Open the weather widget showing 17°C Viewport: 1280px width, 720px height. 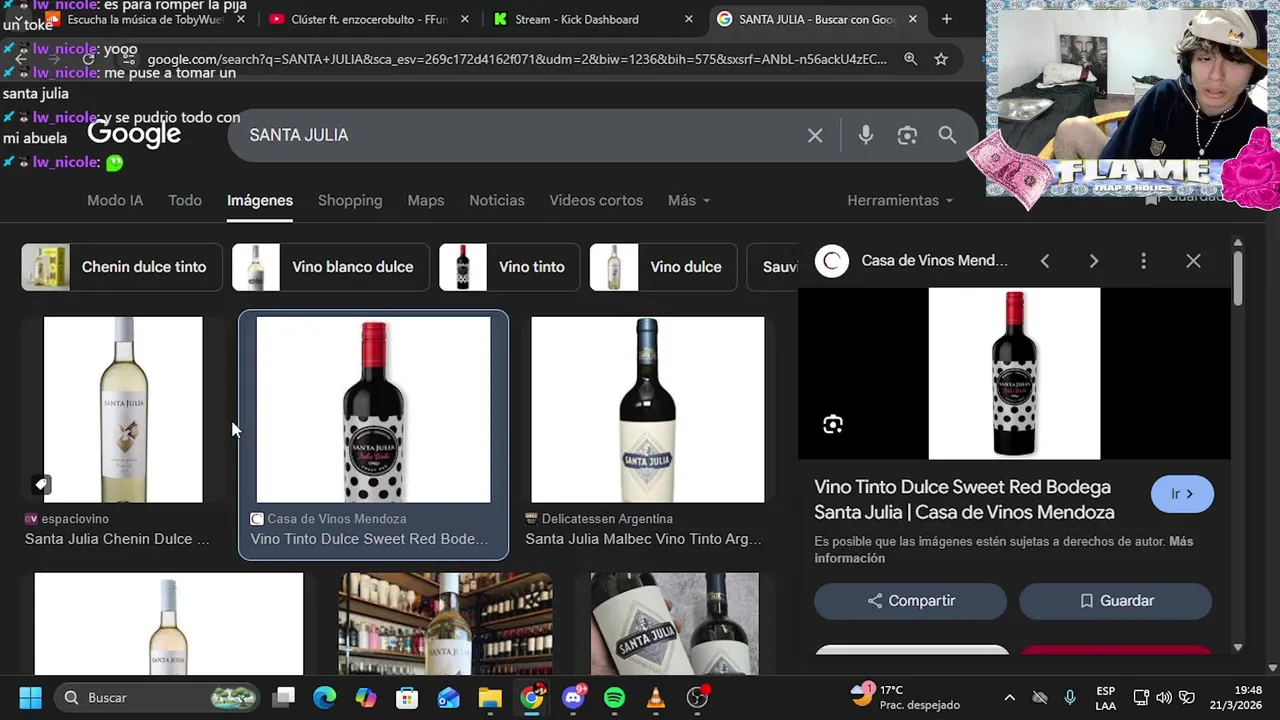coord(905,697)
